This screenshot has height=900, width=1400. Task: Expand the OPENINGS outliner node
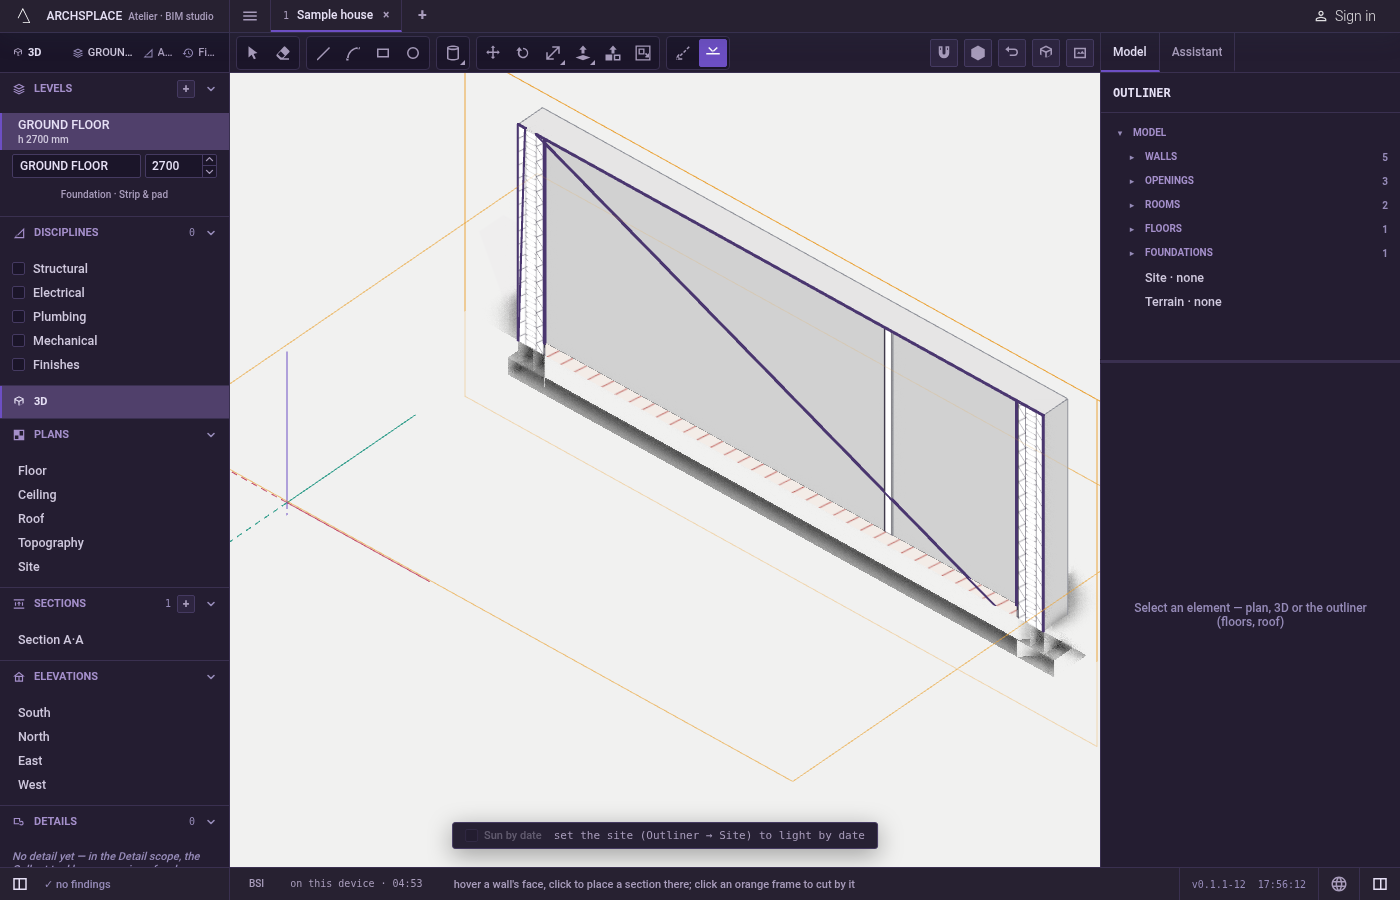click(1132, 181)
